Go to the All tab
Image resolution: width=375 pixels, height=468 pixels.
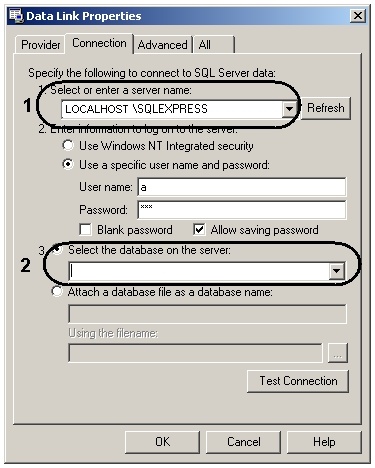click(x=214, y=45)
